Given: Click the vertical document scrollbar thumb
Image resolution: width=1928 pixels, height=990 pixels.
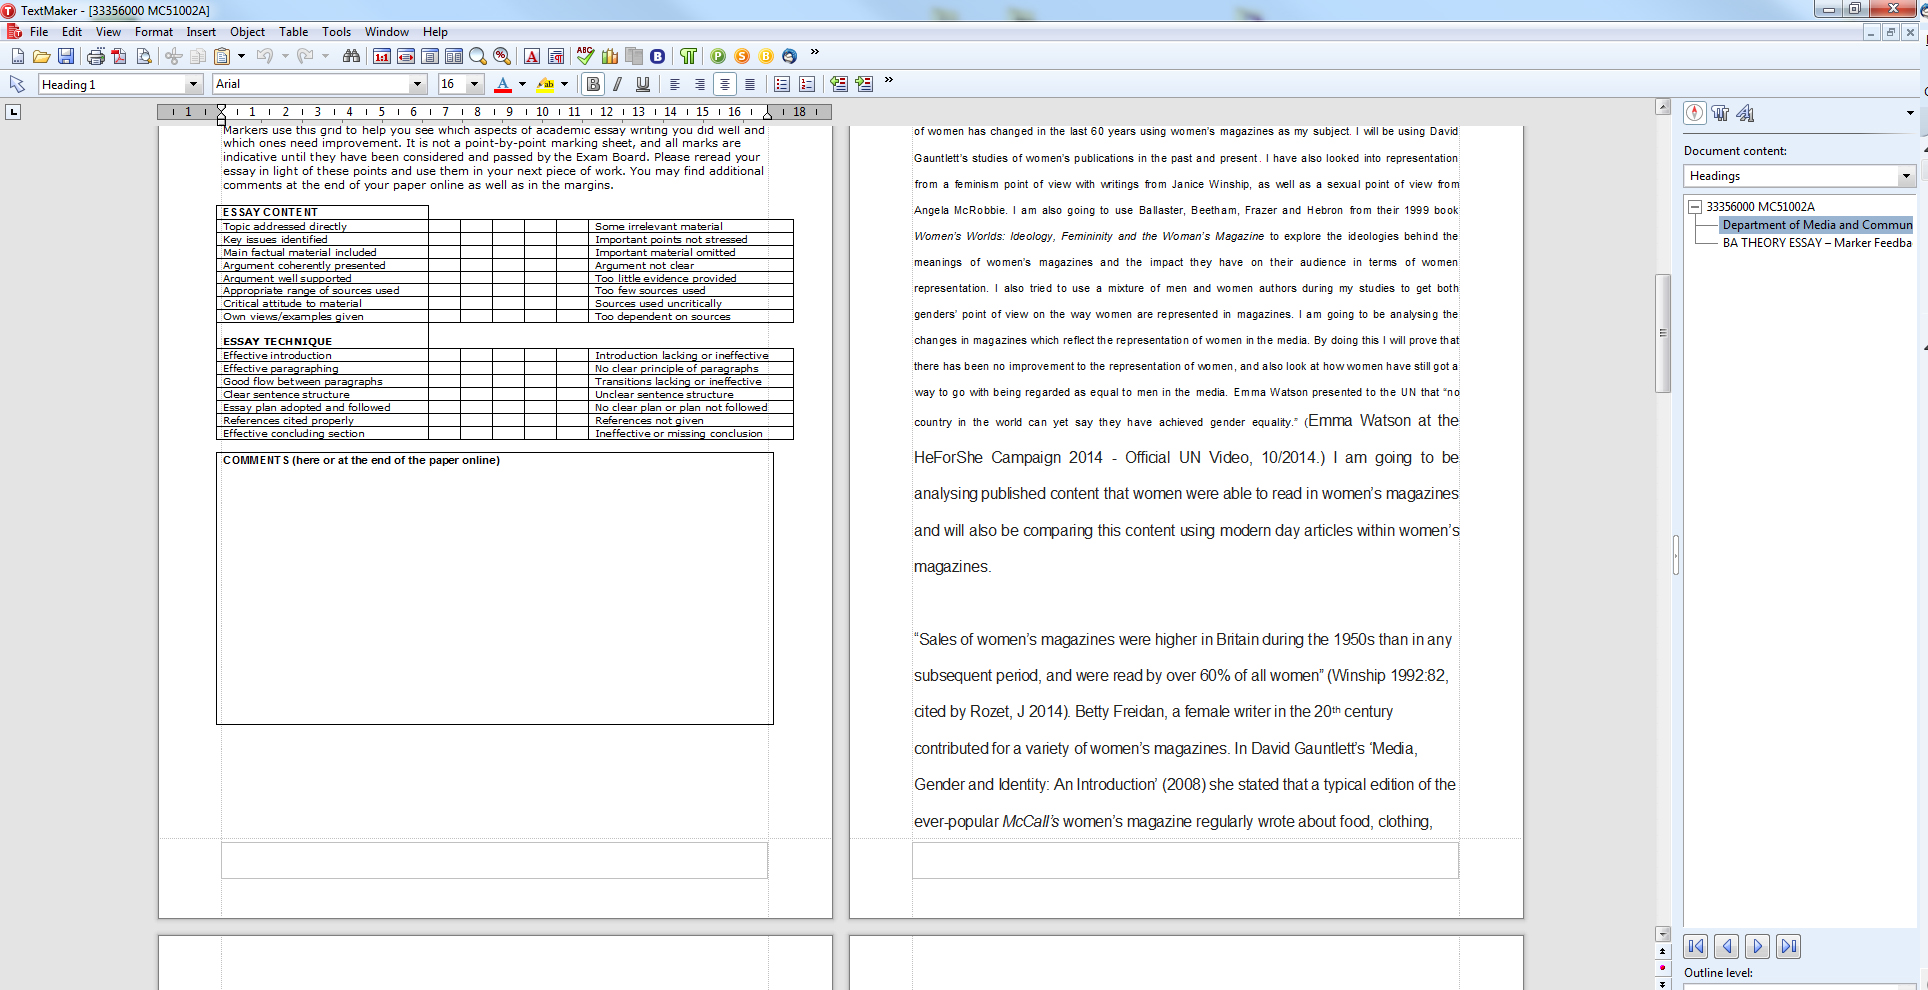Looking at the screenshot, I should 1663,333.
